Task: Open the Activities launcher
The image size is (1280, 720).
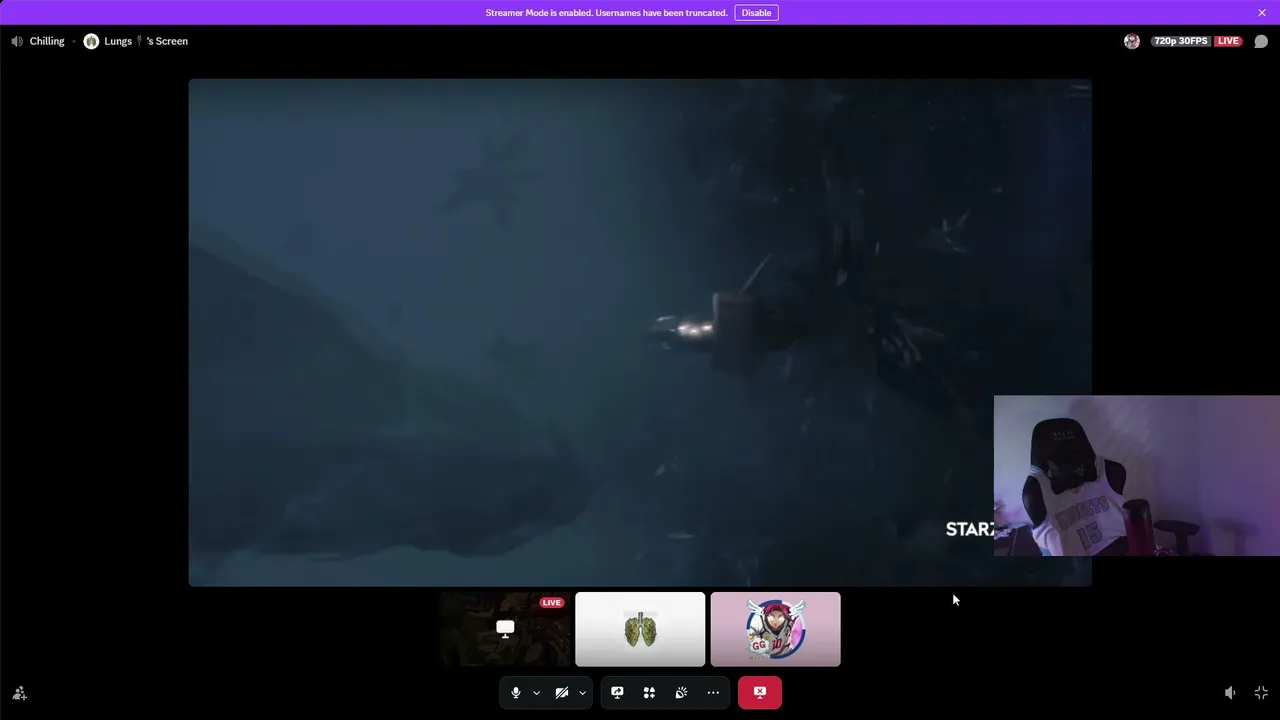Action: pos(649,692)
